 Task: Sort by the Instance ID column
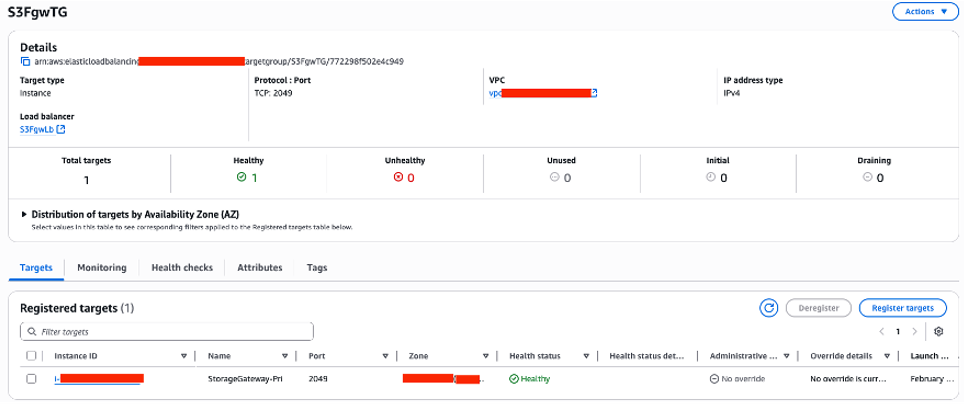pyautogui.click(x=183, y=355)
